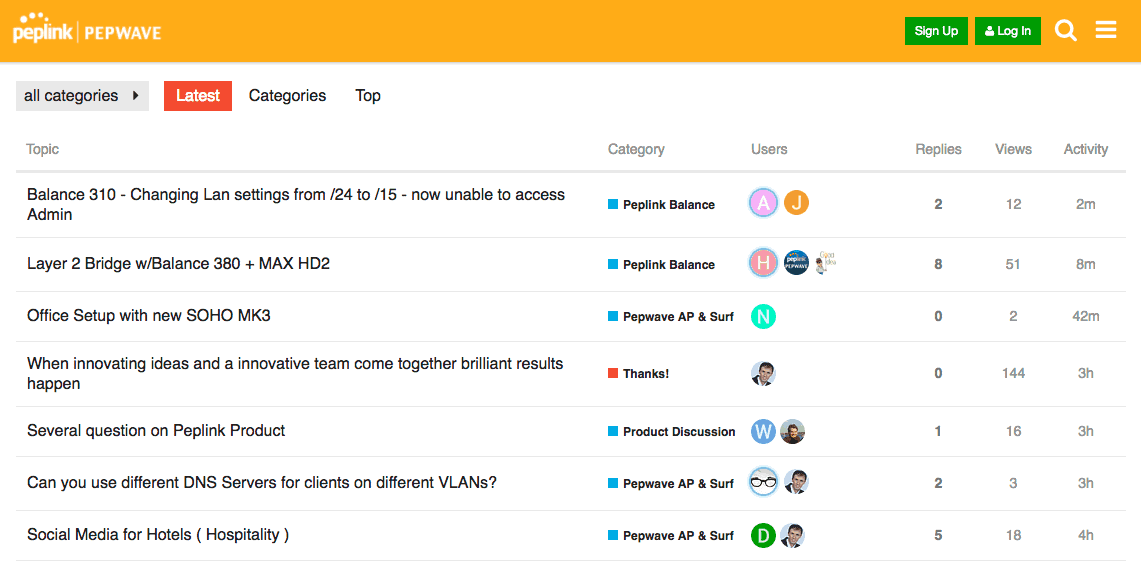The image size is (1141, 566).
Task: Click the 42m activity time on Office Setup row
Action: [x=1086, y=316]
